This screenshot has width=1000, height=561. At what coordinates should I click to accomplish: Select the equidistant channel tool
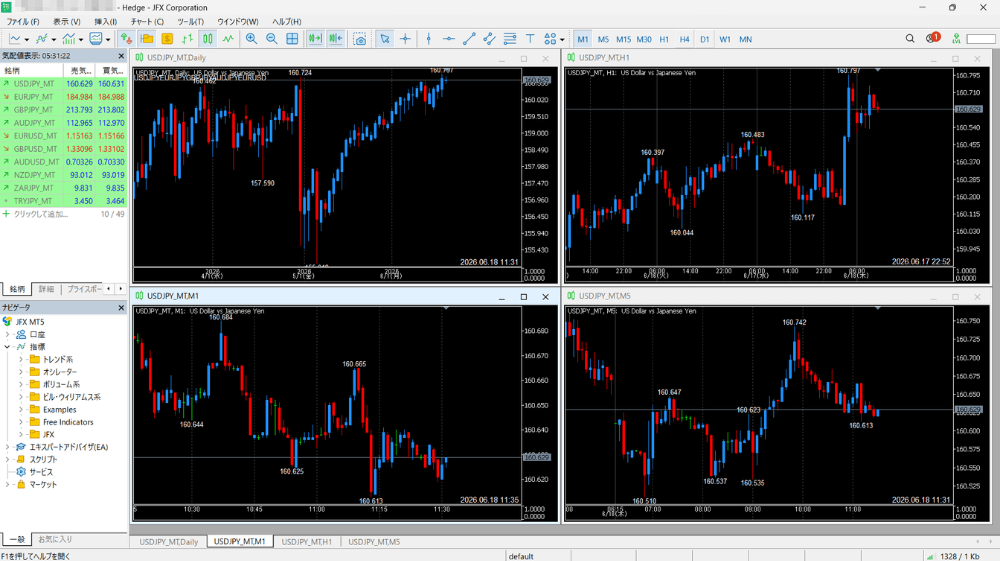pos(490,39)
